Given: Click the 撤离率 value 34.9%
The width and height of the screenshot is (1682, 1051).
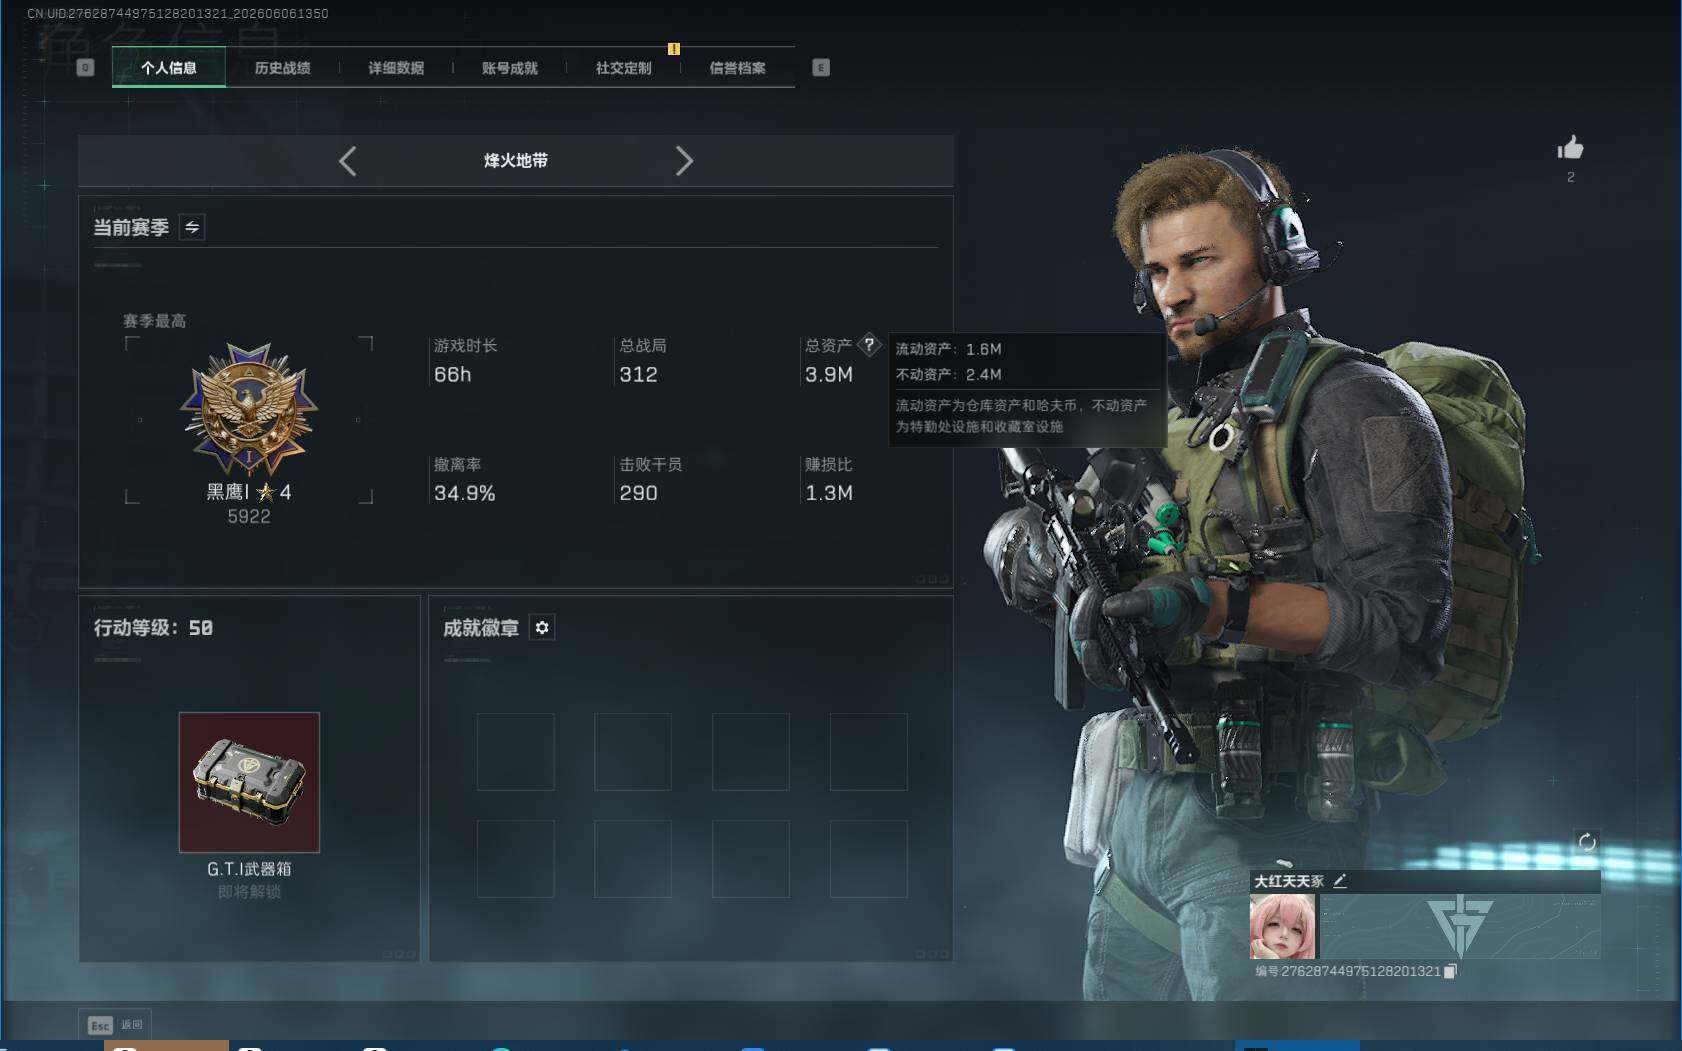Looking at the screenshot, I should (465, 493).
